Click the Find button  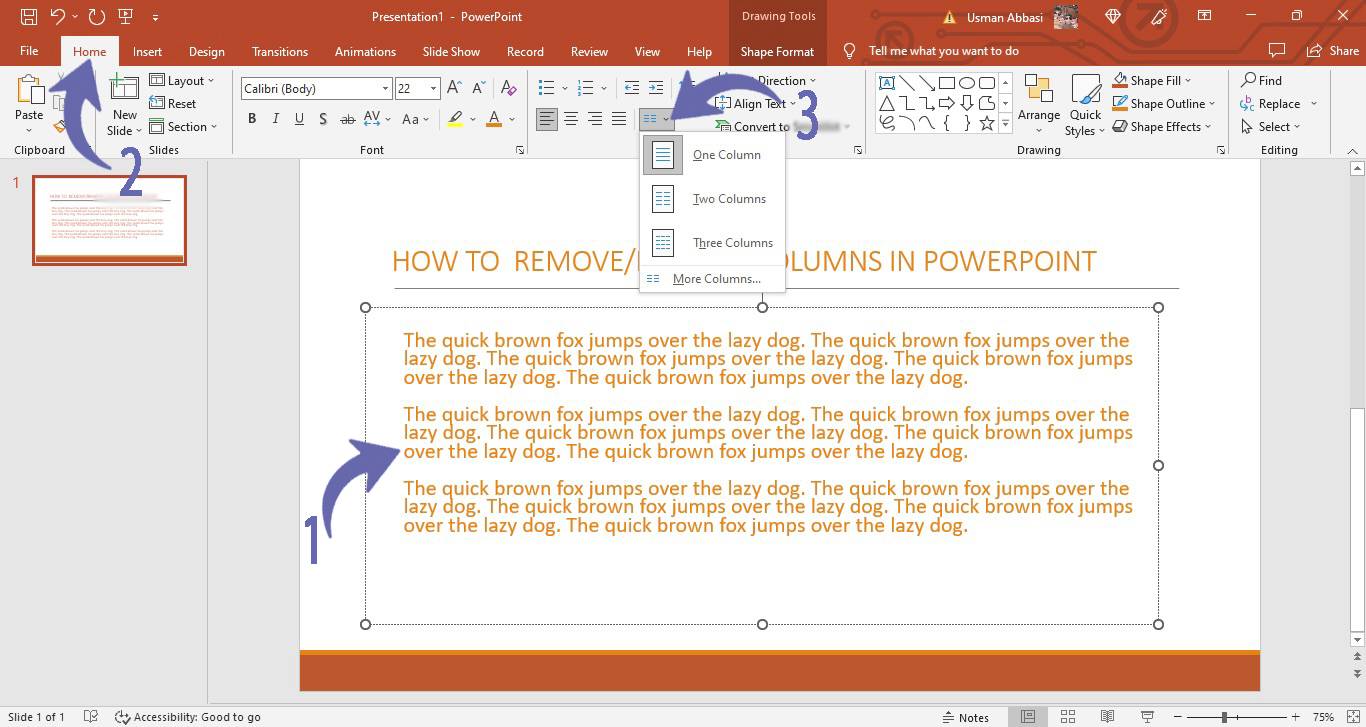(x=1261, y=80)
